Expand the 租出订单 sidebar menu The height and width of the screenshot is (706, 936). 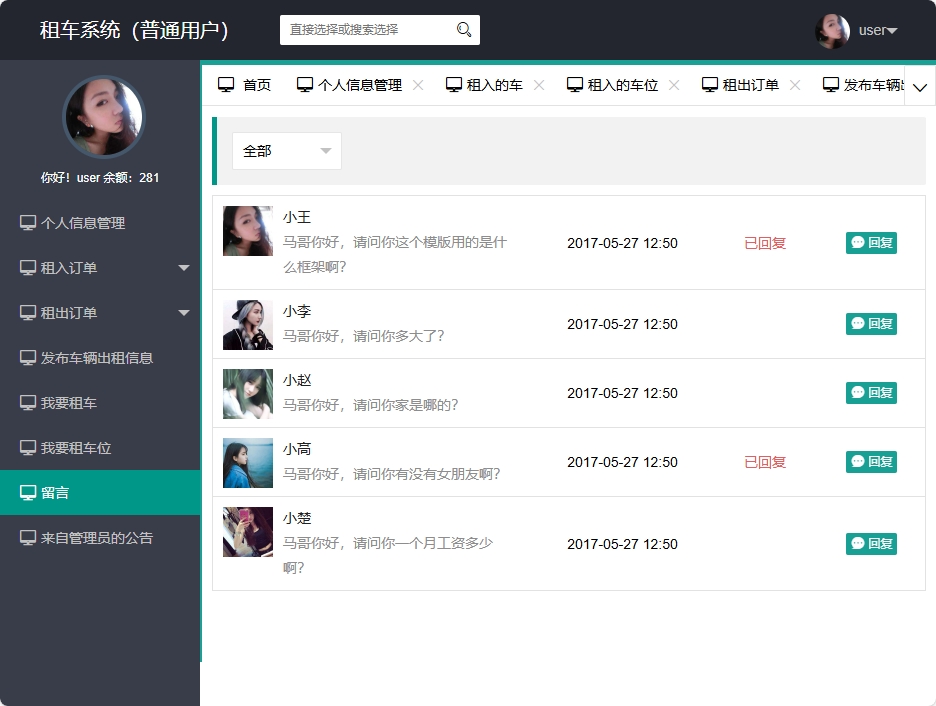183,312
